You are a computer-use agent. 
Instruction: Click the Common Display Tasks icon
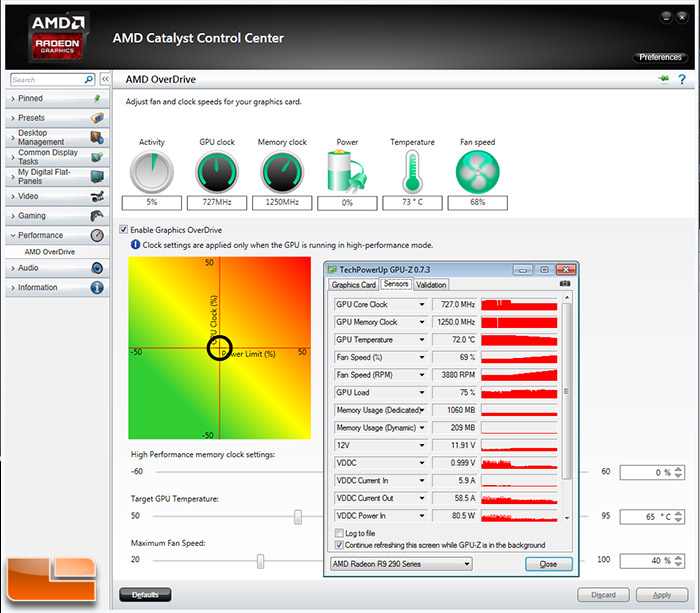tap(97, 157)
